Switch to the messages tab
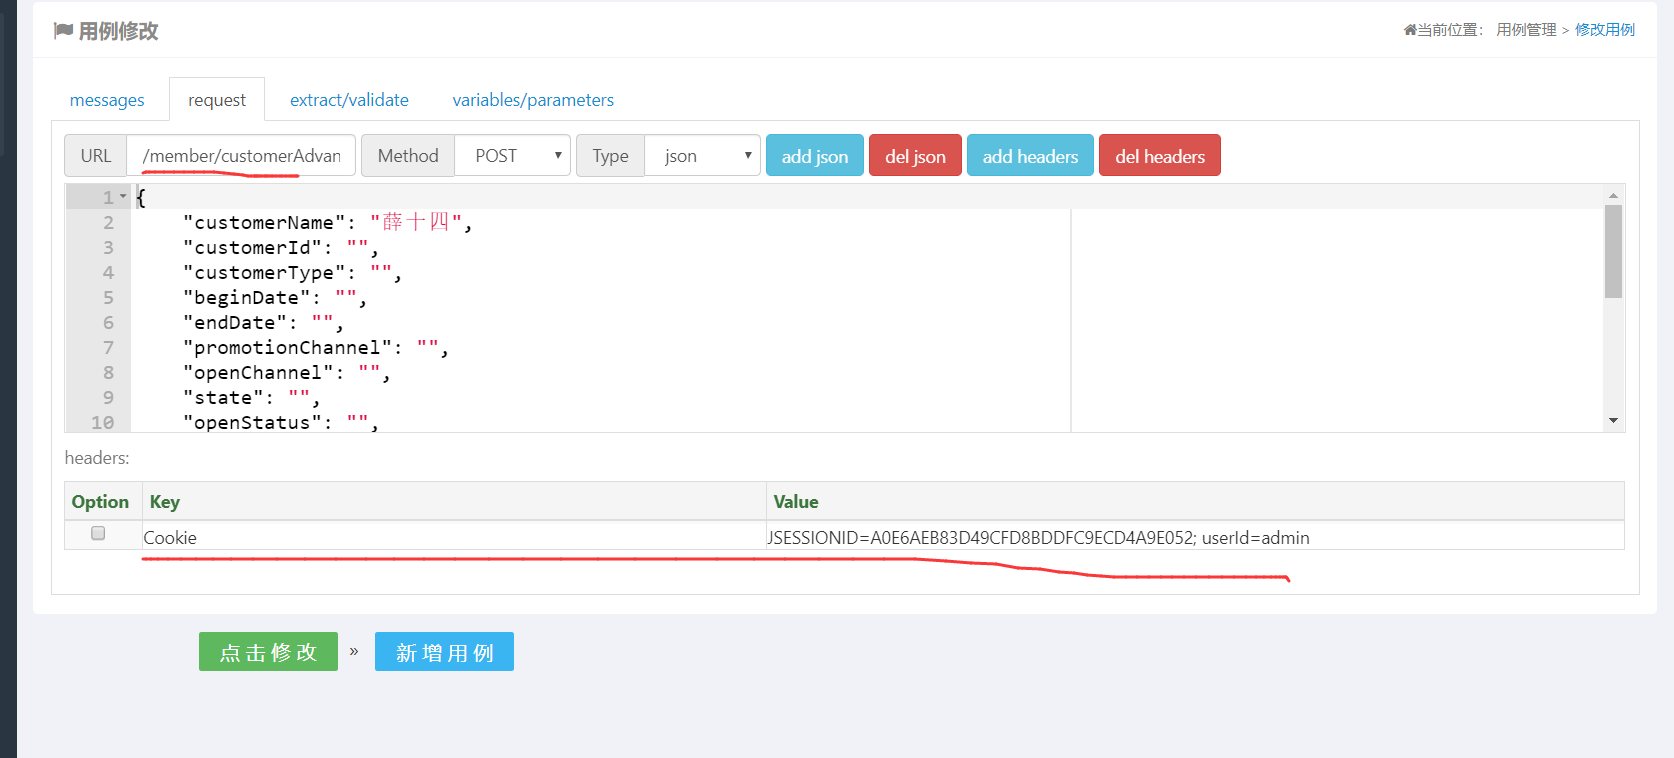 107,100
